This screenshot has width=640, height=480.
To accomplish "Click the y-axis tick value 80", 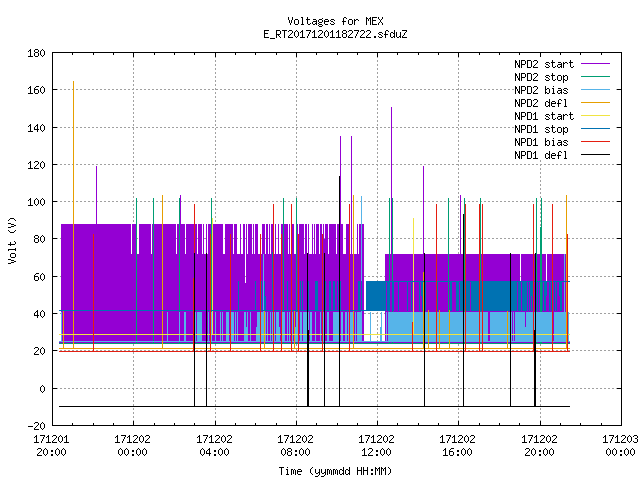I will (39, 239).
